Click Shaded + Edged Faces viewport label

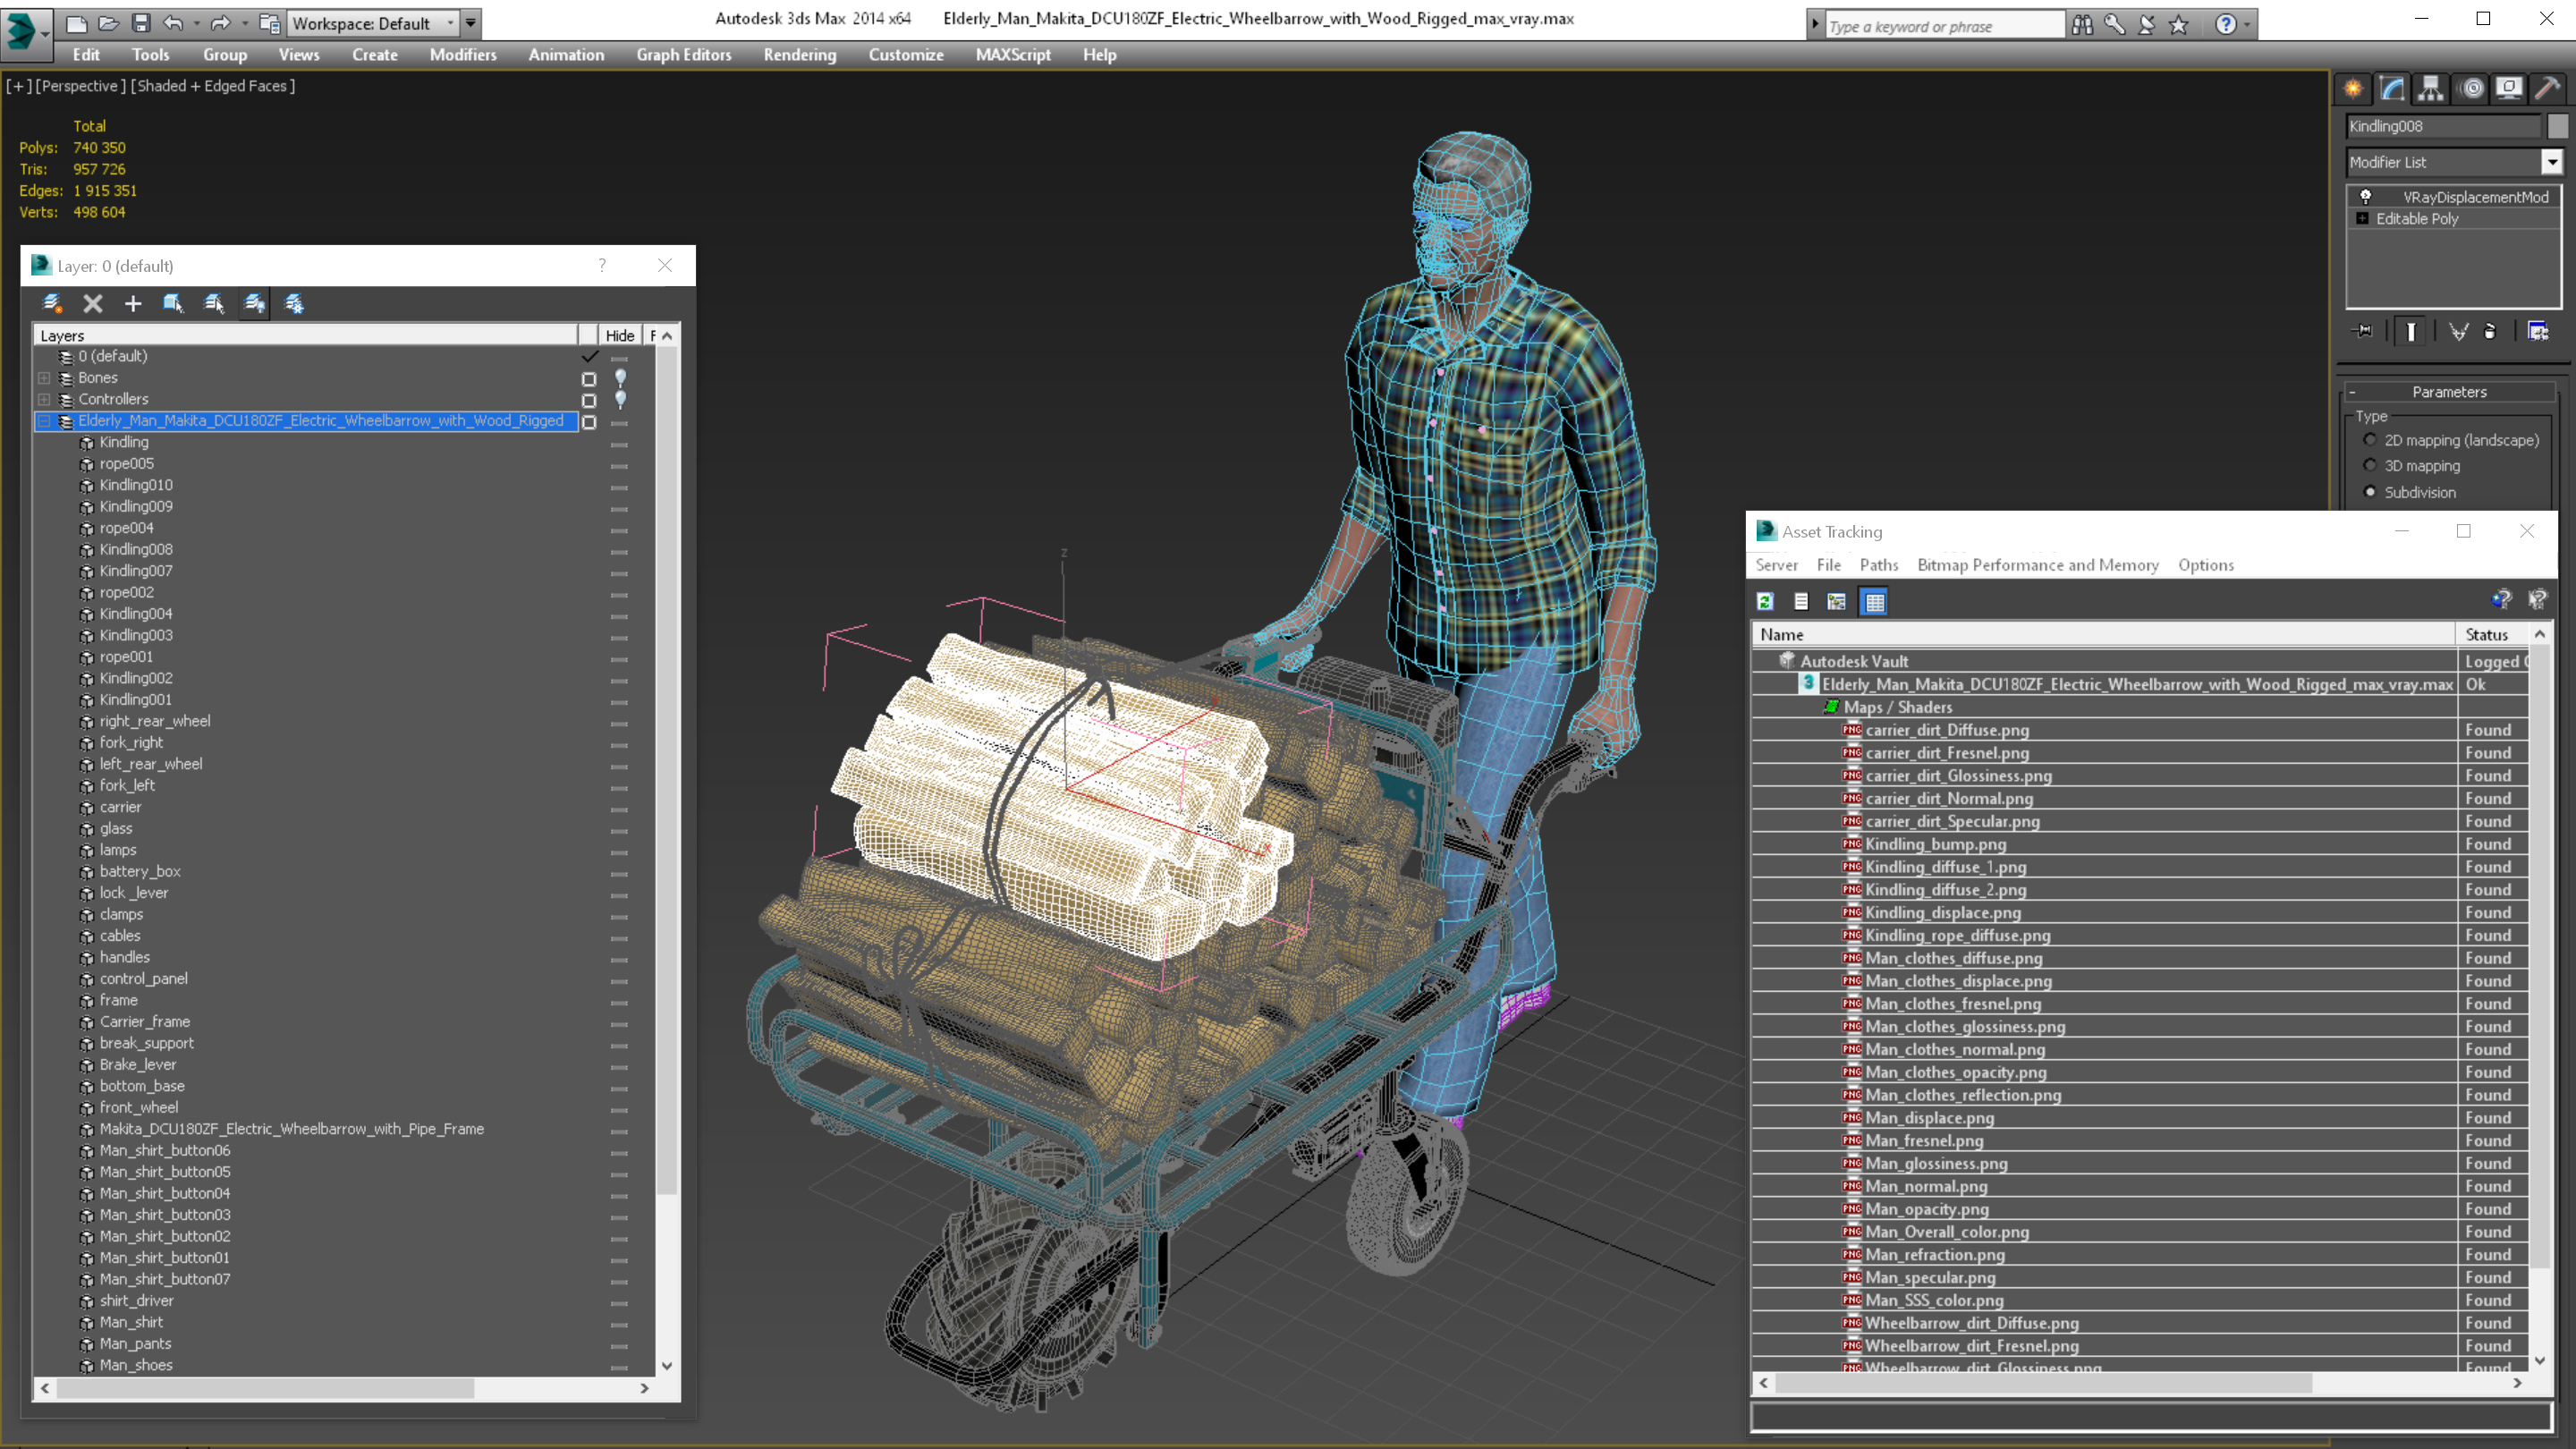coord(213,86)
